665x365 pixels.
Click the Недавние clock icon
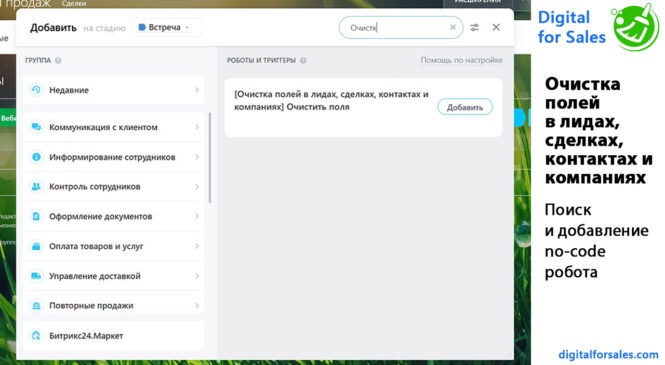tap(36, 90)
